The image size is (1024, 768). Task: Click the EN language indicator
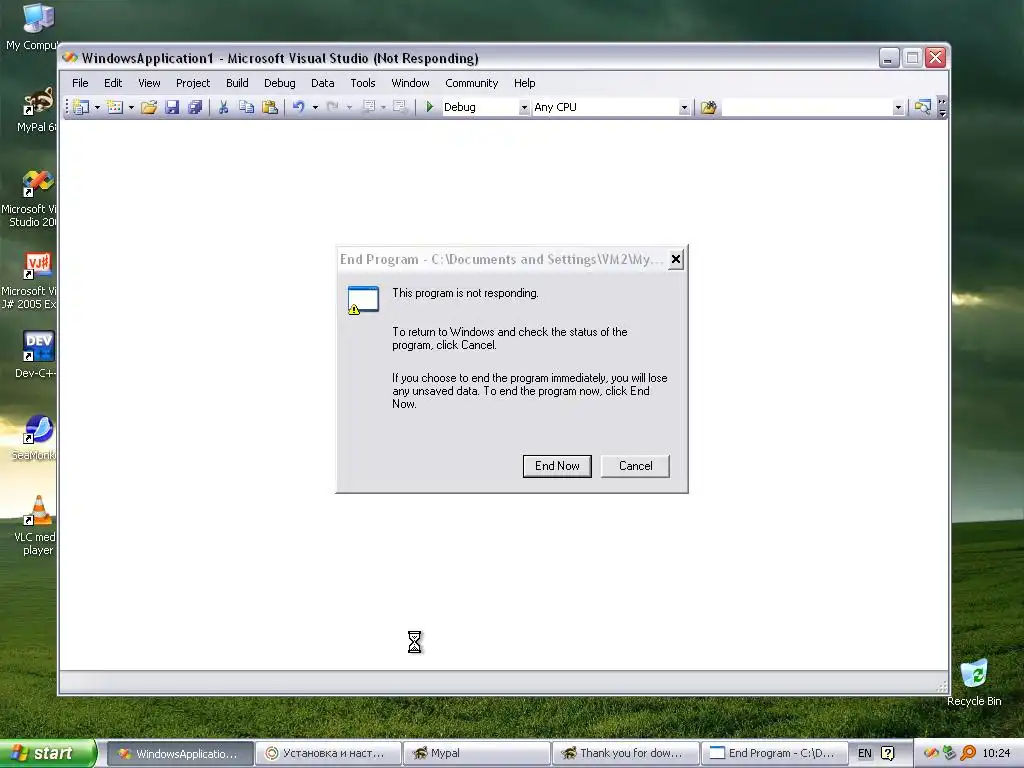pos(865,754)
